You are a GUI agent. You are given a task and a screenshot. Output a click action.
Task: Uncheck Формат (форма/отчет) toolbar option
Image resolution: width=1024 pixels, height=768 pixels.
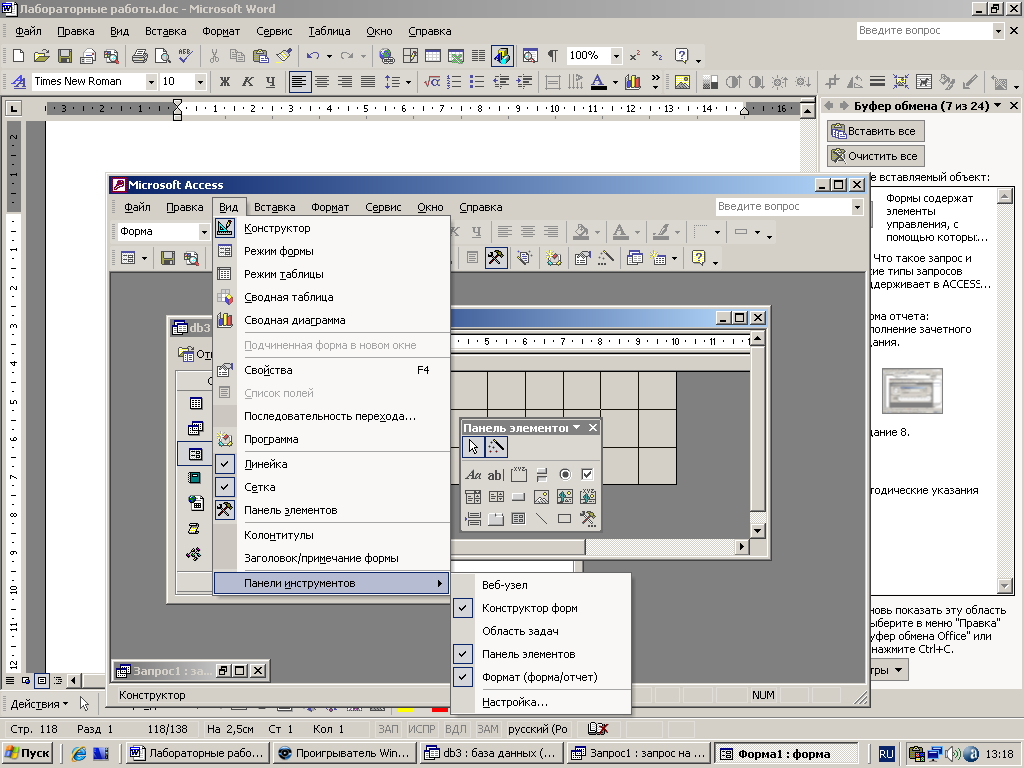(541, 677)
